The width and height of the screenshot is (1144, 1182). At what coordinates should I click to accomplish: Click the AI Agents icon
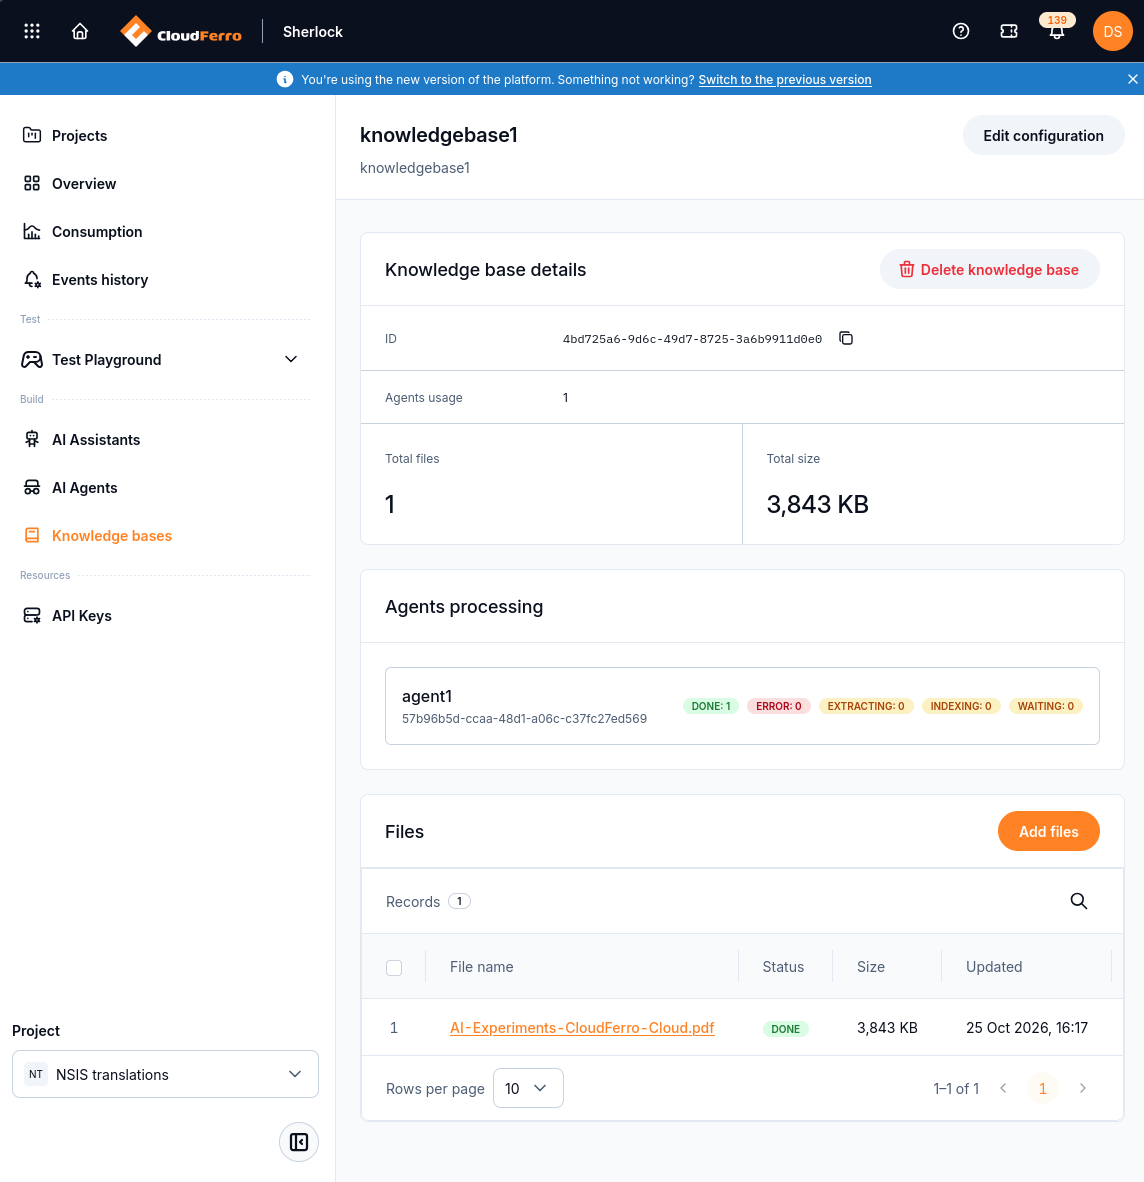(x=32, y=488)
